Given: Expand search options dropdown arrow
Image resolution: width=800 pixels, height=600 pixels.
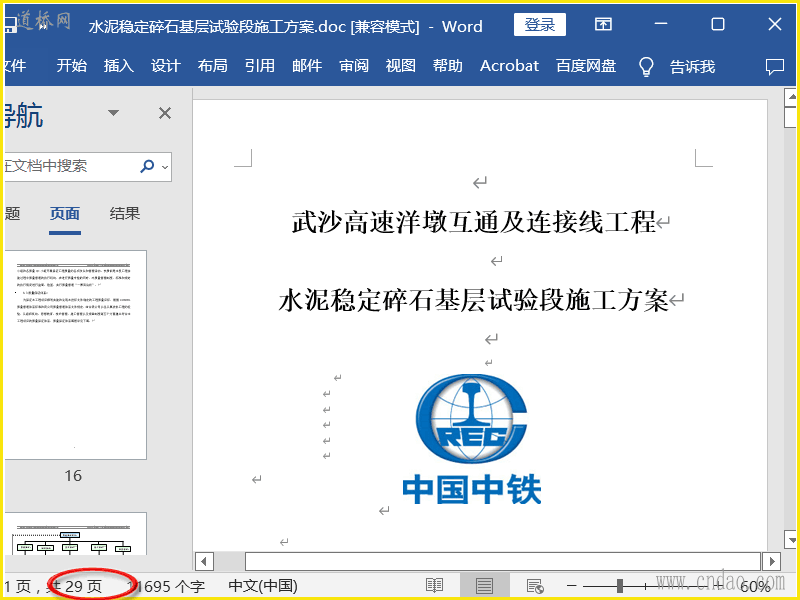Looking at the screenshot, I should point(165,167).
